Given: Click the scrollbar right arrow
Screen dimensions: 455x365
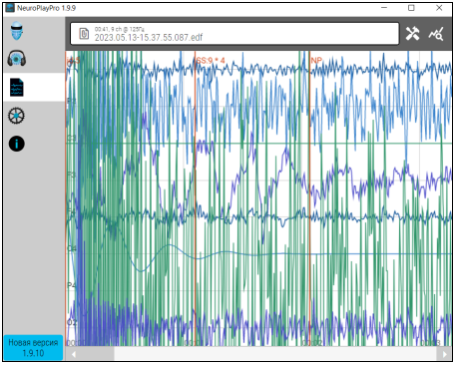Looking at the screenshot, I should [x=444, y=354].
